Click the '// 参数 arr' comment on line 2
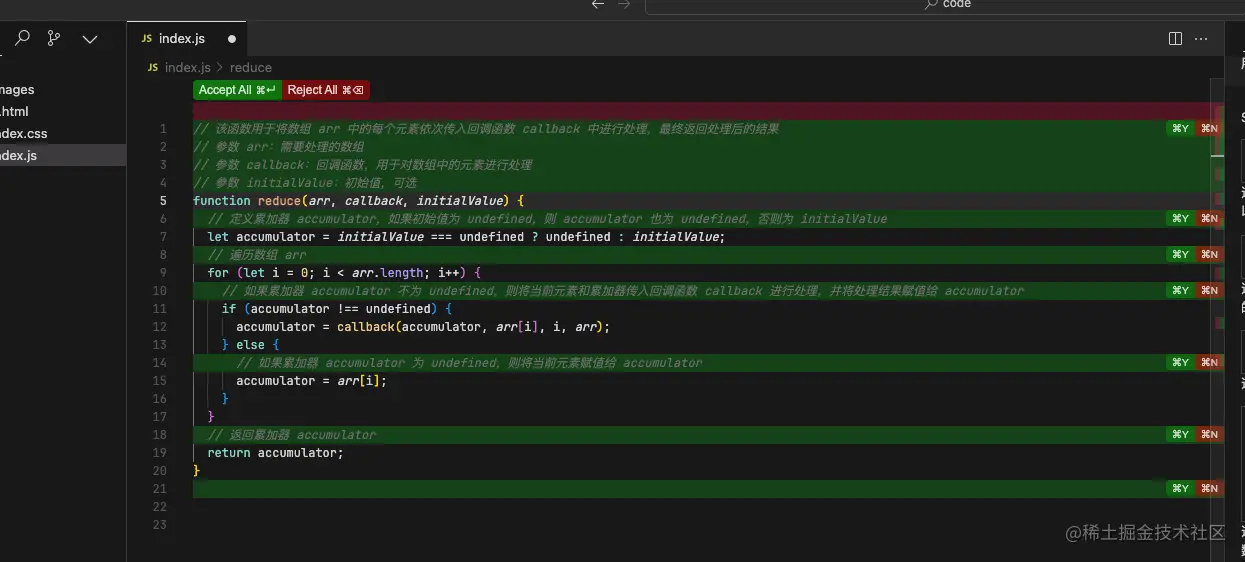The width and height of the screenshot is (1245, 562). point(279,146)
